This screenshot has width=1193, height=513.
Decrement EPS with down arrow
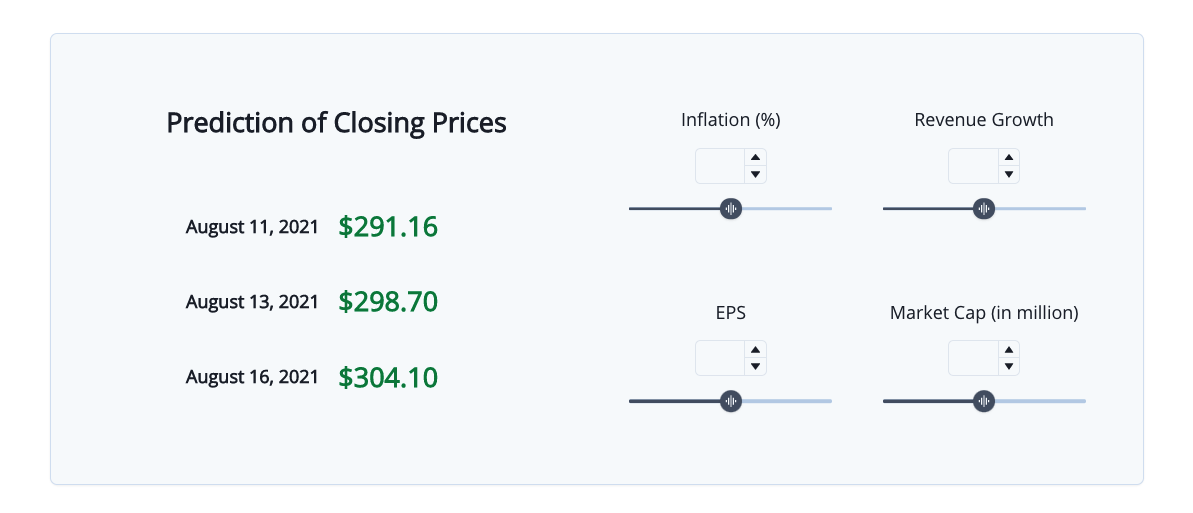756,367
